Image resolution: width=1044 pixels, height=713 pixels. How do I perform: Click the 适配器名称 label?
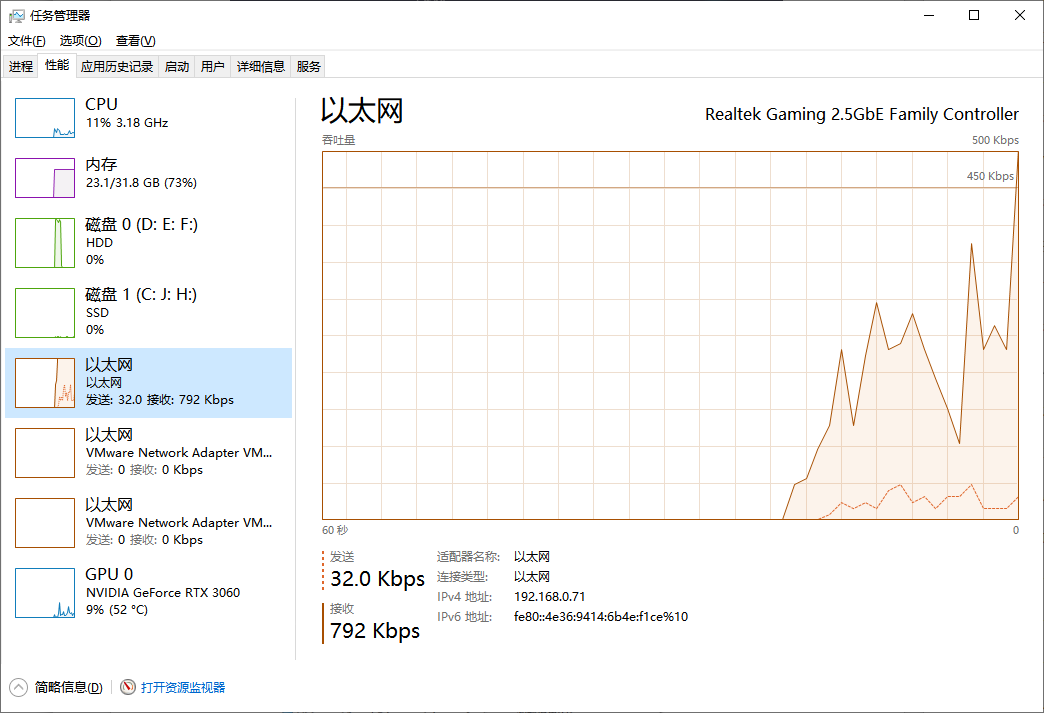468,557
